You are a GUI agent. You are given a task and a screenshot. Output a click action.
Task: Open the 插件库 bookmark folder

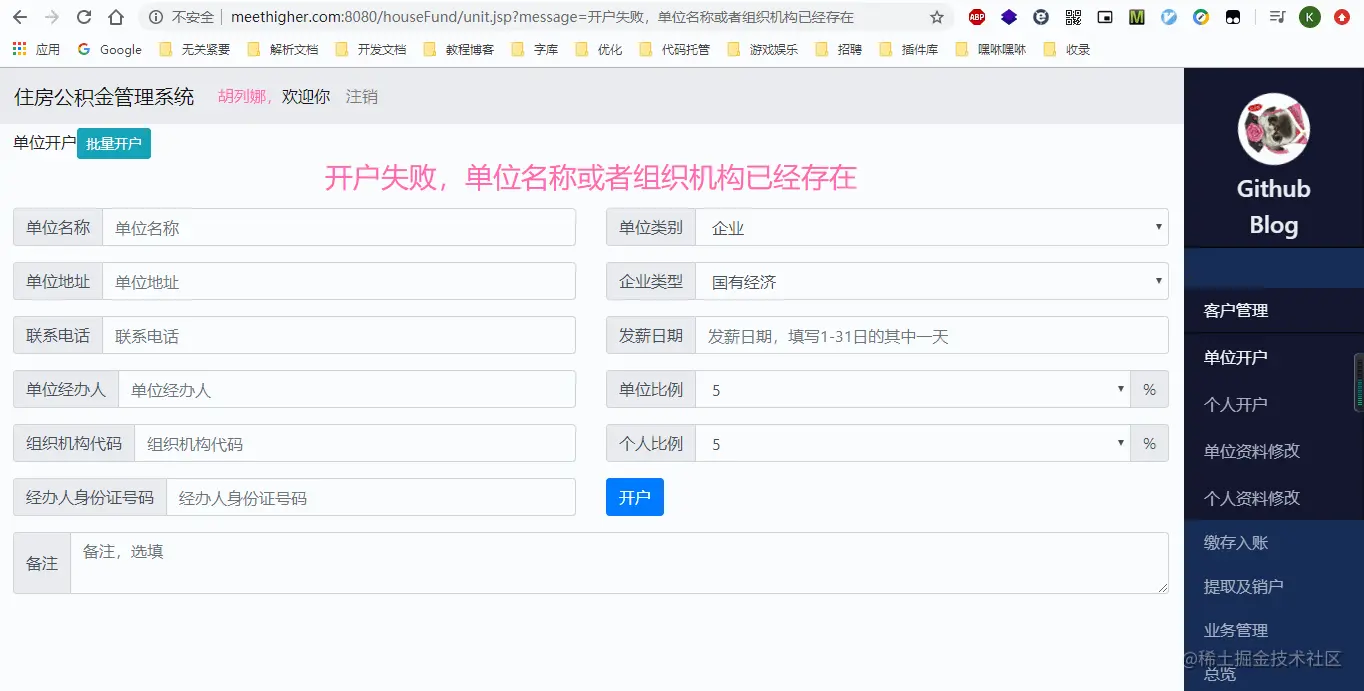[x=909, y=49]
